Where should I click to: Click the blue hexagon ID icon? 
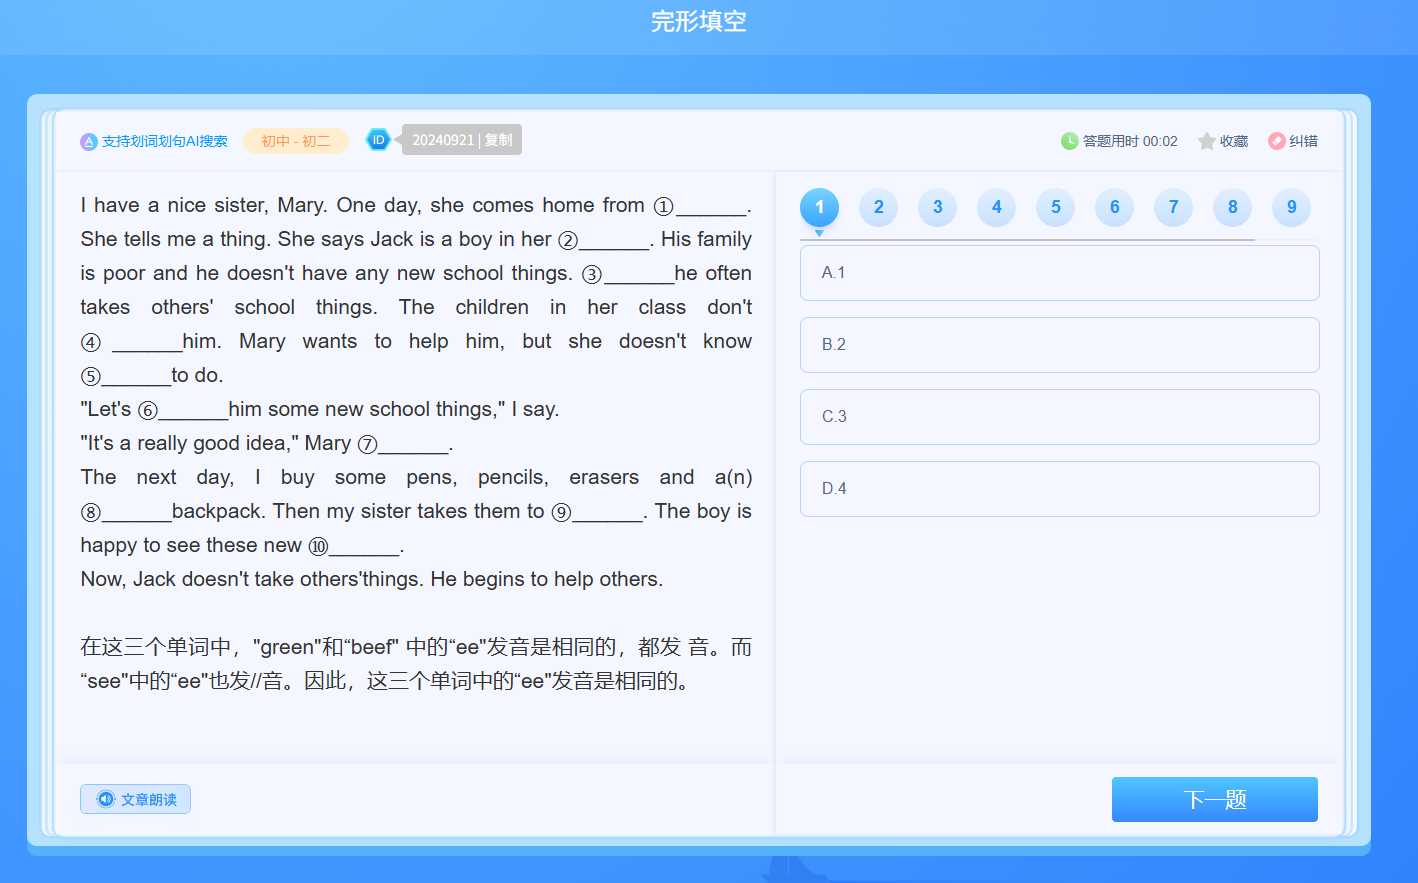378,140
